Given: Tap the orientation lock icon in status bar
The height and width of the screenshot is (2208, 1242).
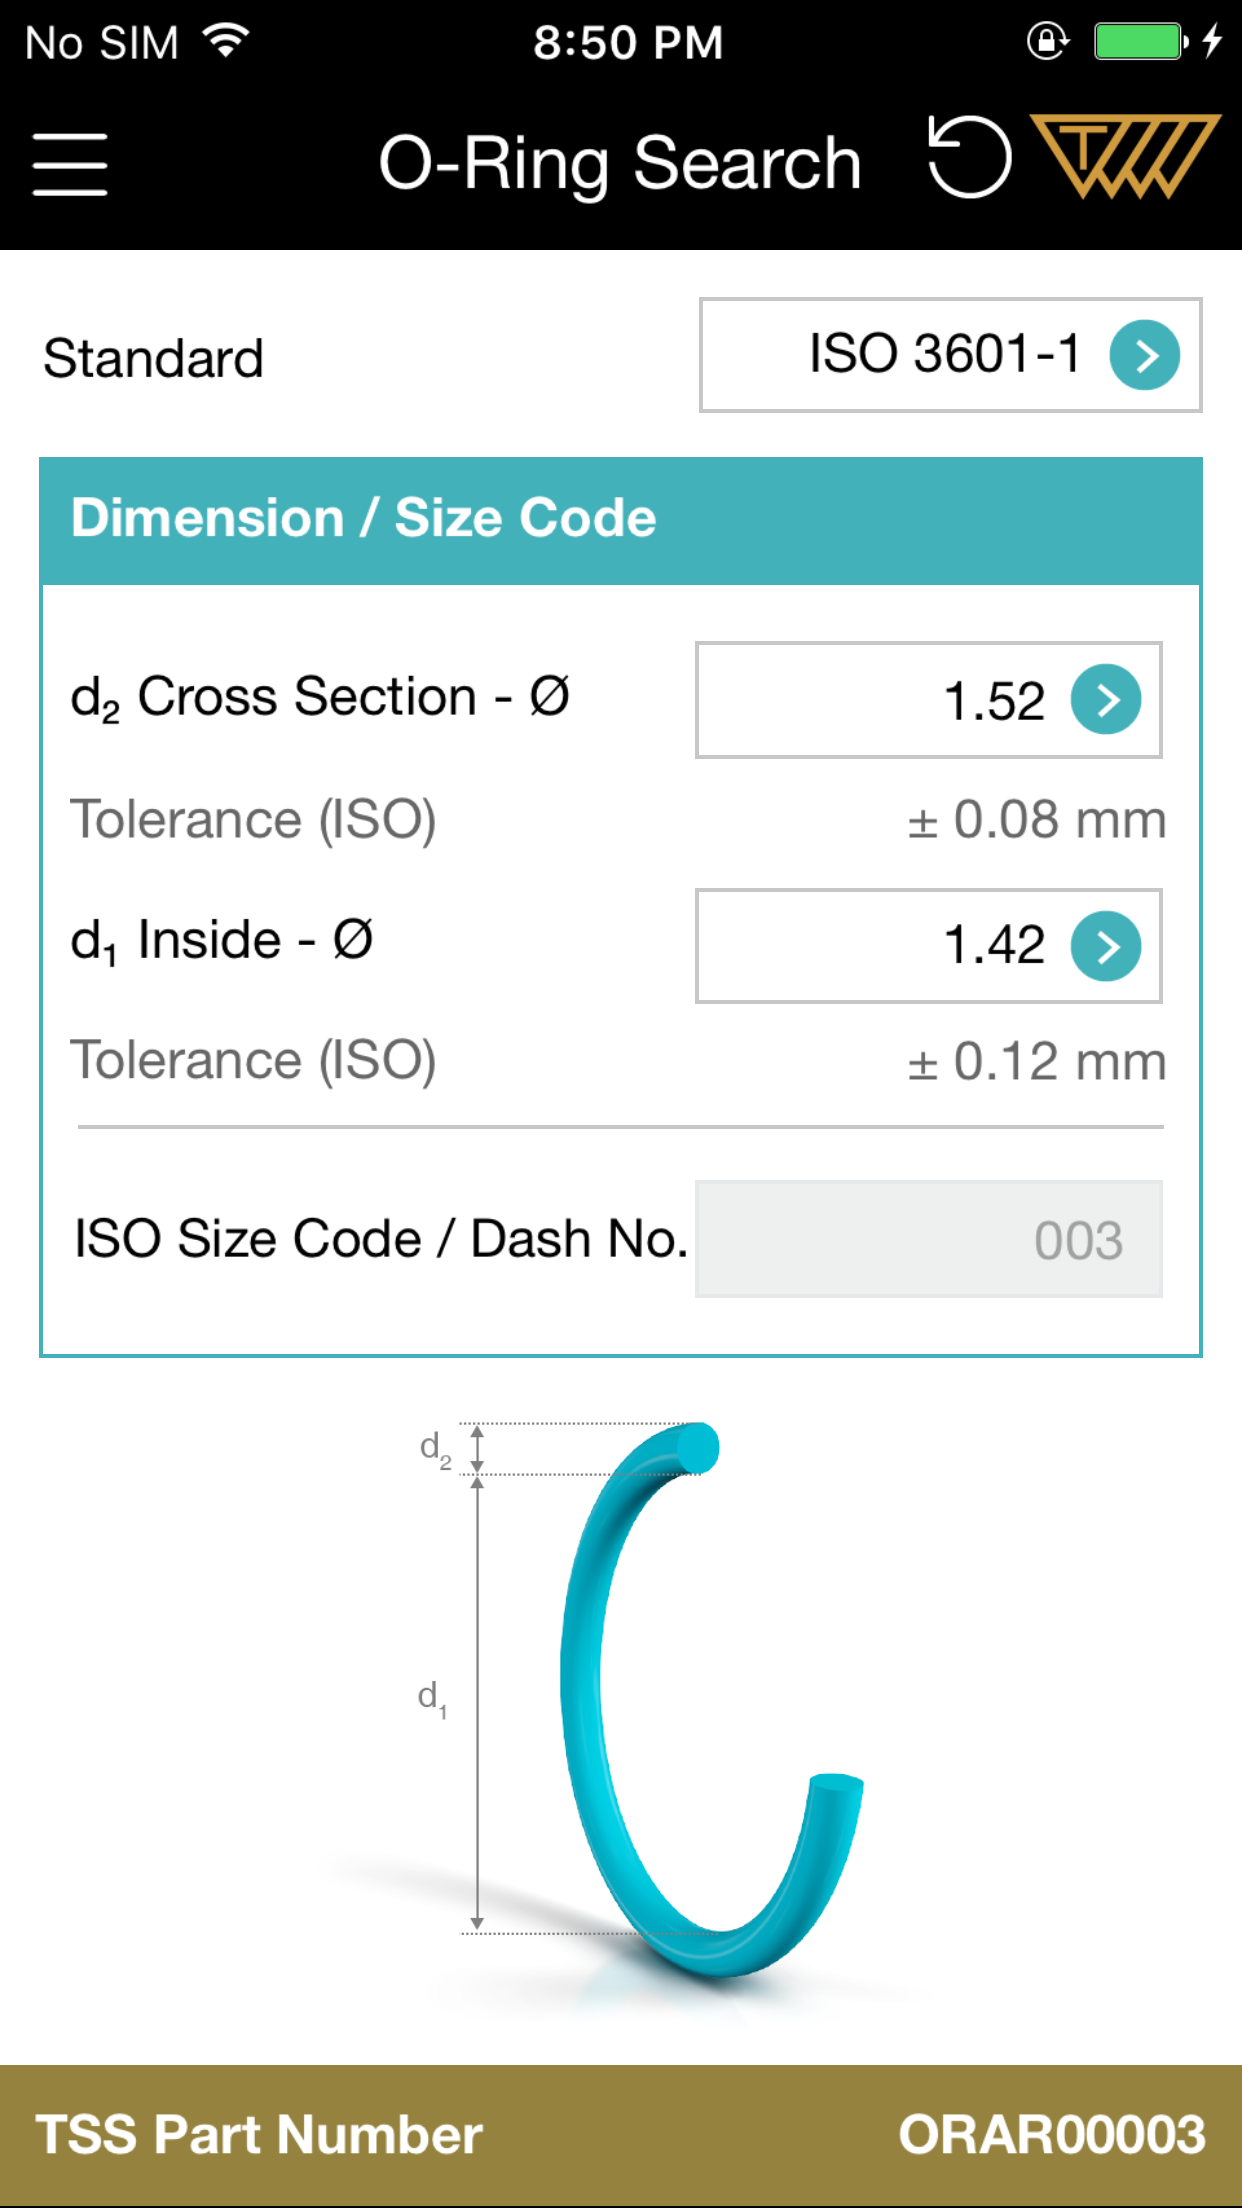Looking at the screenshot, I should point(1046,40).
